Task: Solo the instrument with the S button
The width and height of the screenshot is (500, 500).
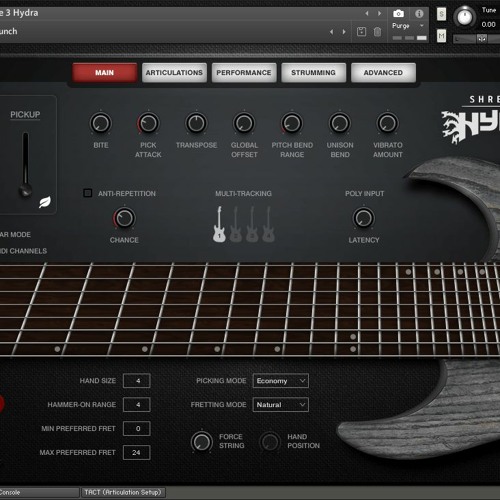Action: pyautogui.click(x=441, y=14)
